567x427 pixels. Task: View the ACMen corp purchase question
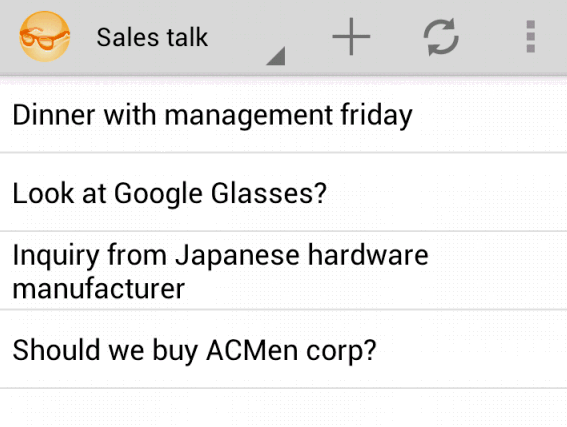click(x=284, y=349)
